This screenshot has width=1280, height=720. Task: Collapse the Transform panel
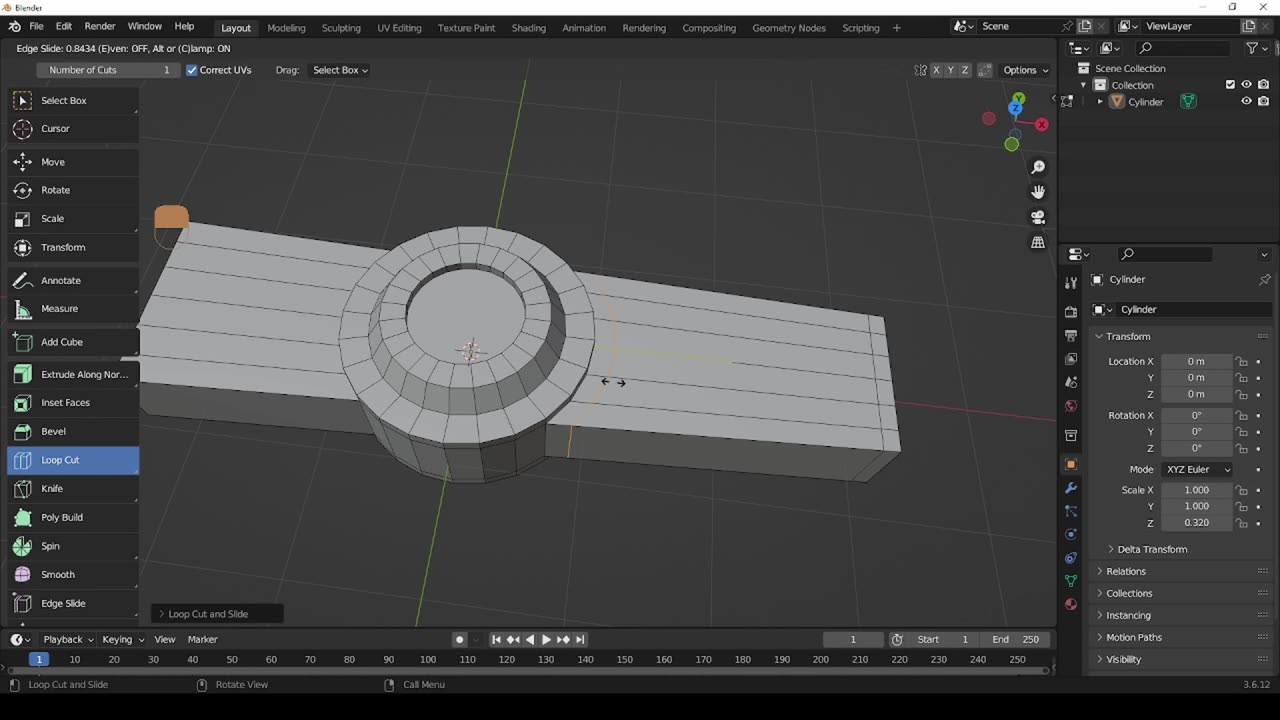(1128, 336)
